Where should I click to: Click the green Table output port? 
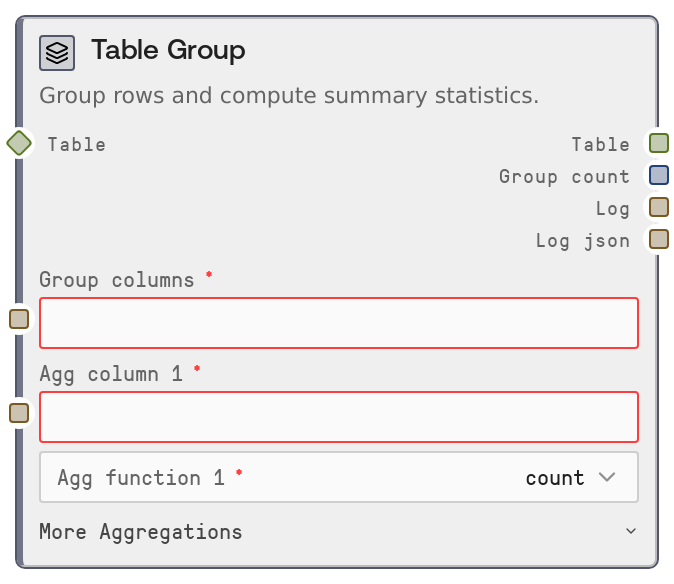click(658, 143)
